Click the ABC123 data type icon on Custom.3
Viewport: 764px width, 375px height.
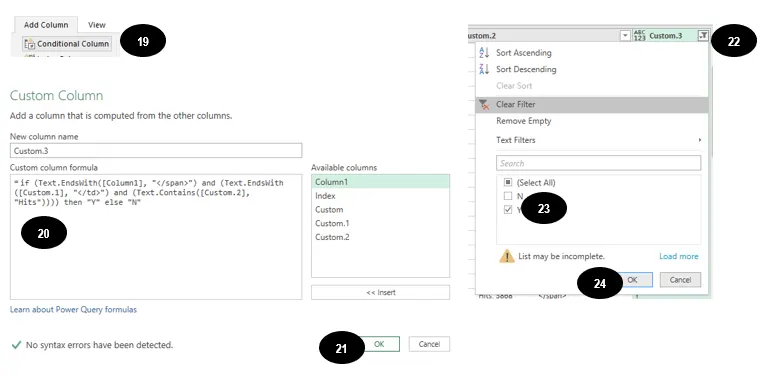639,36
